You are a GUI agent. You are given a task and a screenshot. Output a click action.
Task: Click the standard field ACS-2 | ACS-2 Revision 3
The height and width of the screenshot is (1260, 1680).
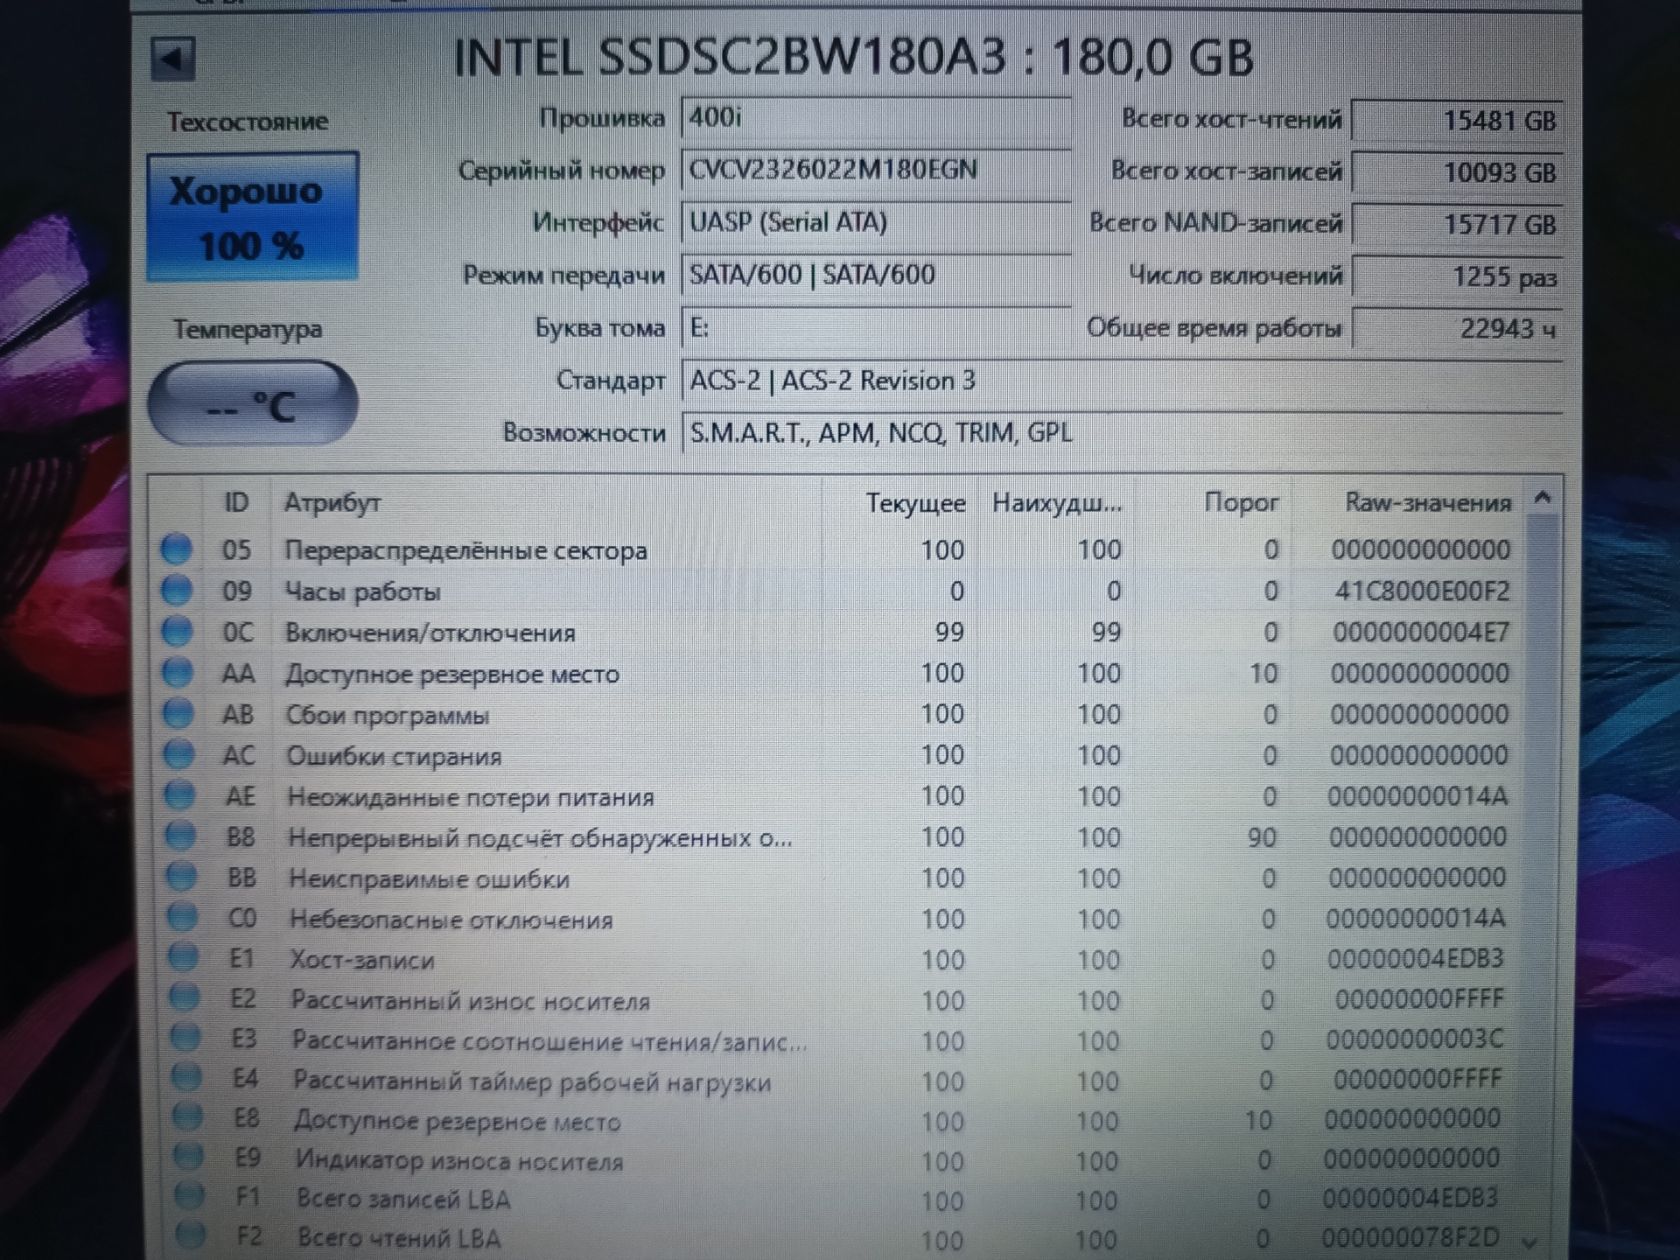pos(1120,381)
